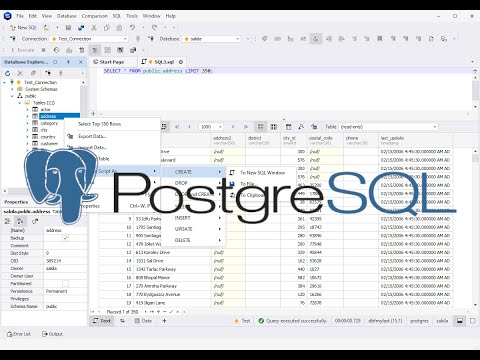This screenshot has height=360, width=480.
Task: Close the Database Explorer panel
Action: tap(81, 62)
